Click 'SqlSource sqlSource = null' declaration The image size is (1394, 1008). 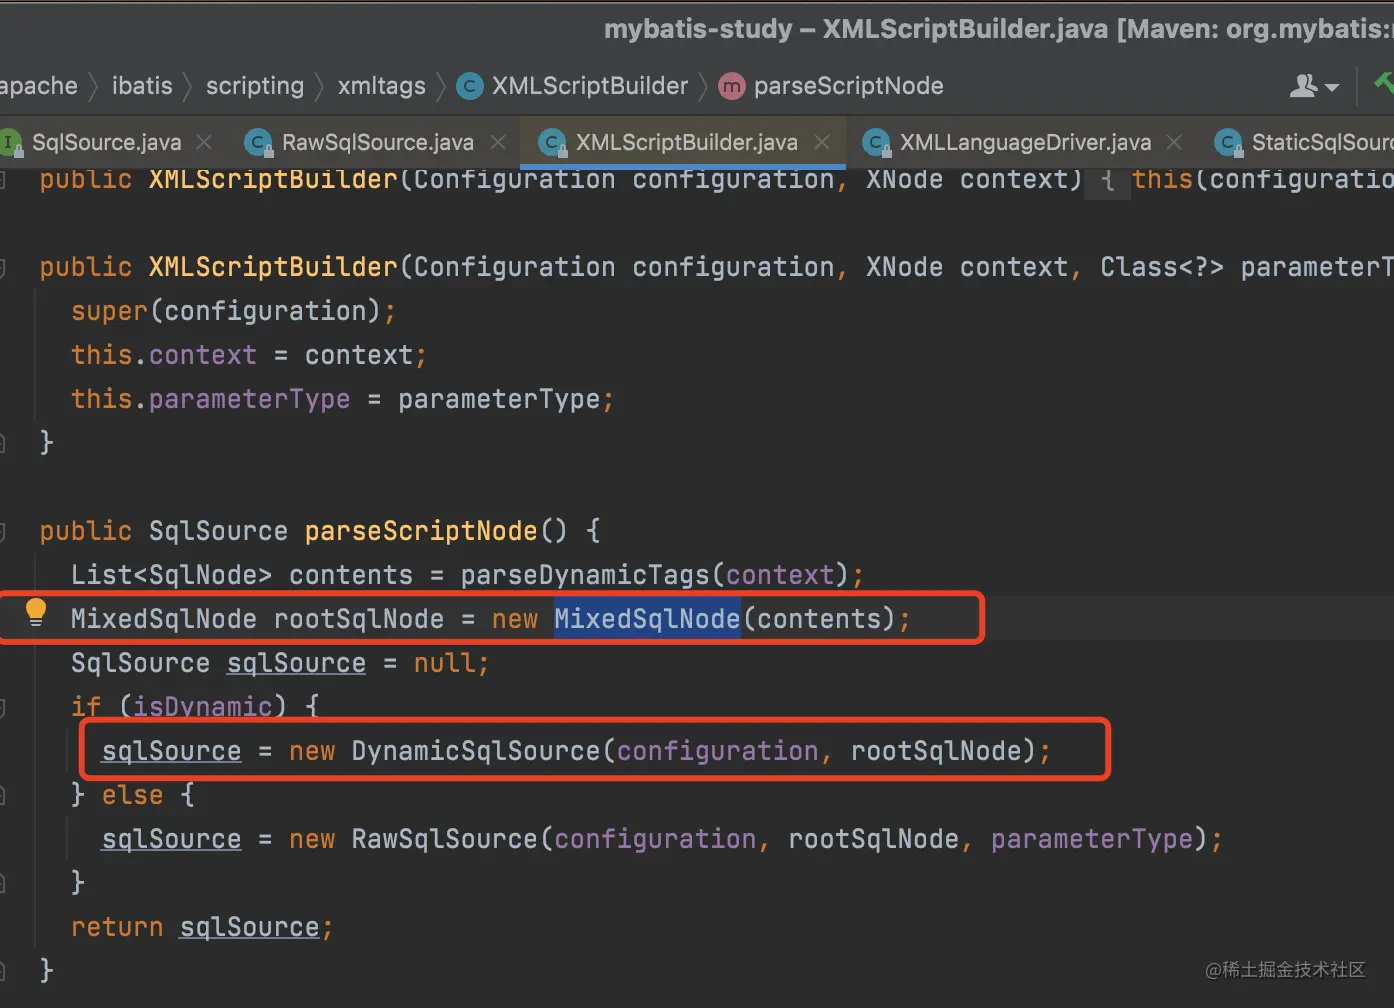tap(279, 663)
